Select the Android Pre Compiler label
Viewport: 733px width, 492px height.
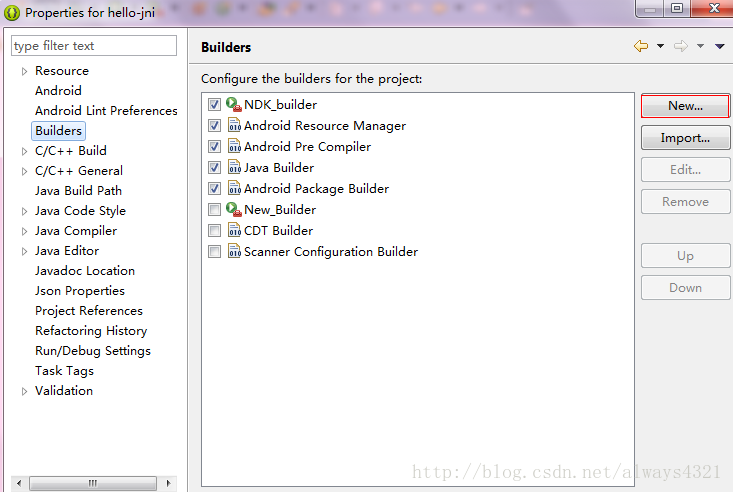[x=308, y=147]
